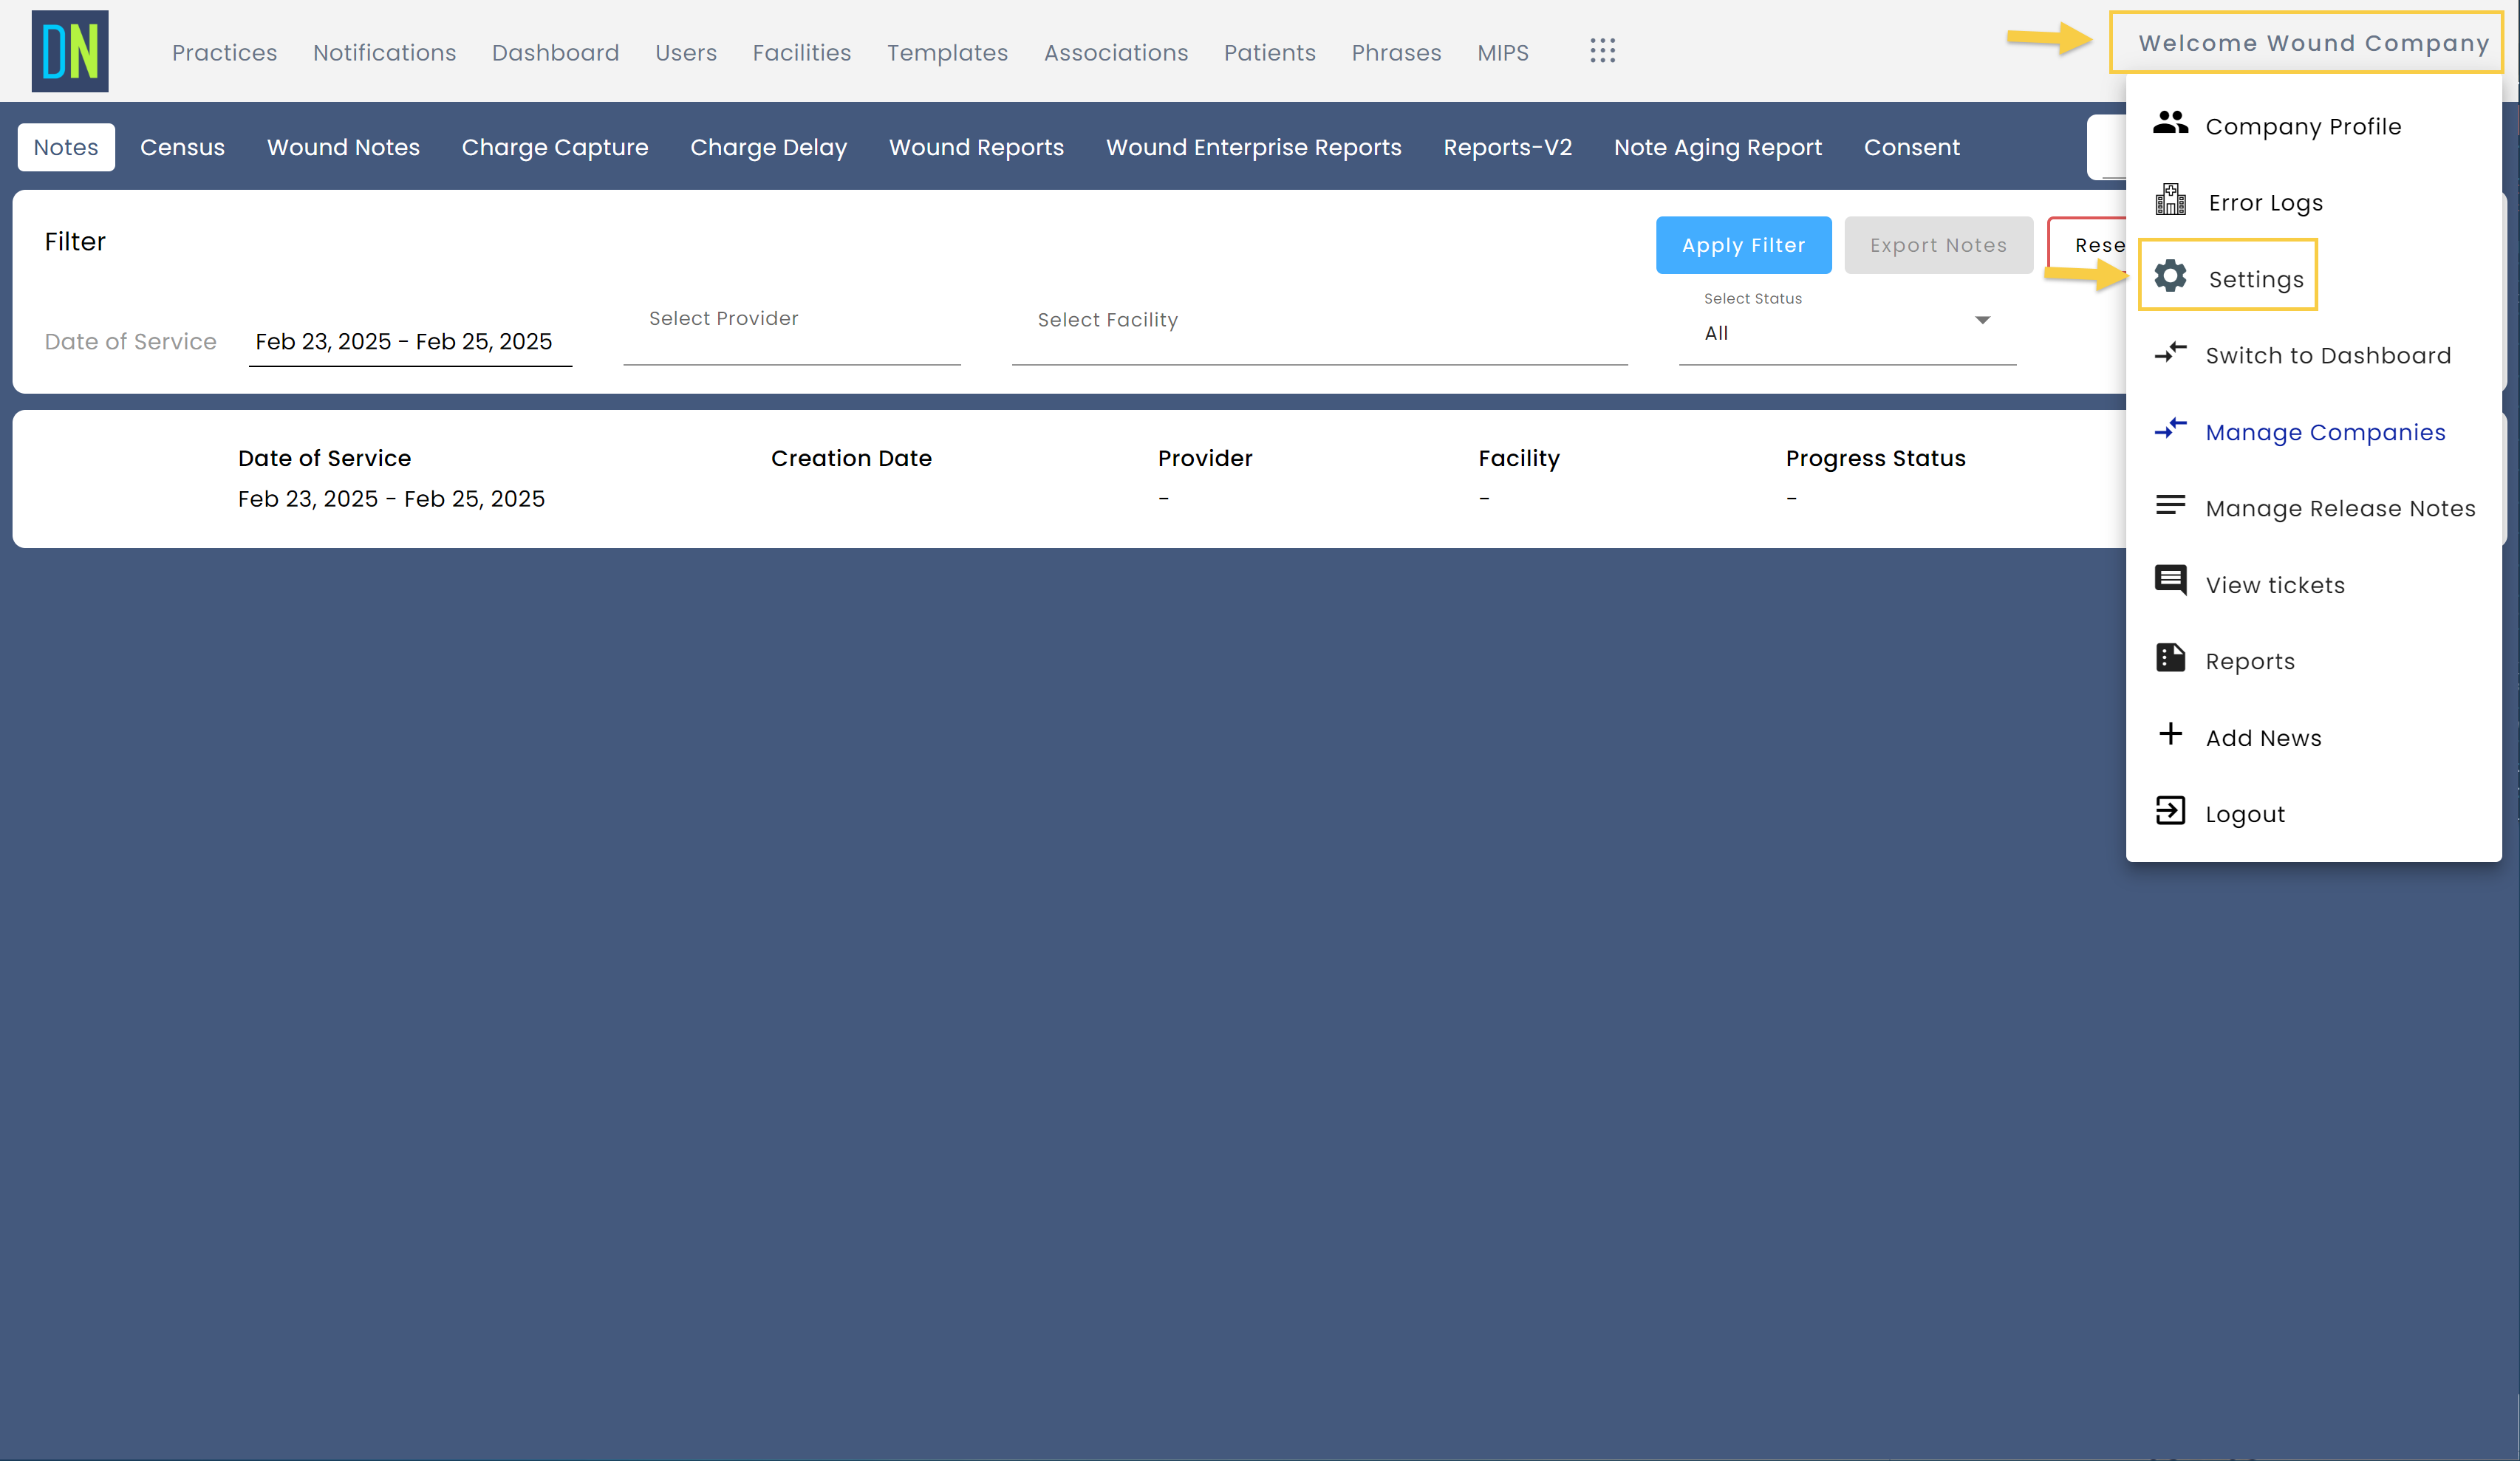The image size is (2520, 1461).
Task: Choose Error Logs from user menu
Action: tap(2313, 202)
